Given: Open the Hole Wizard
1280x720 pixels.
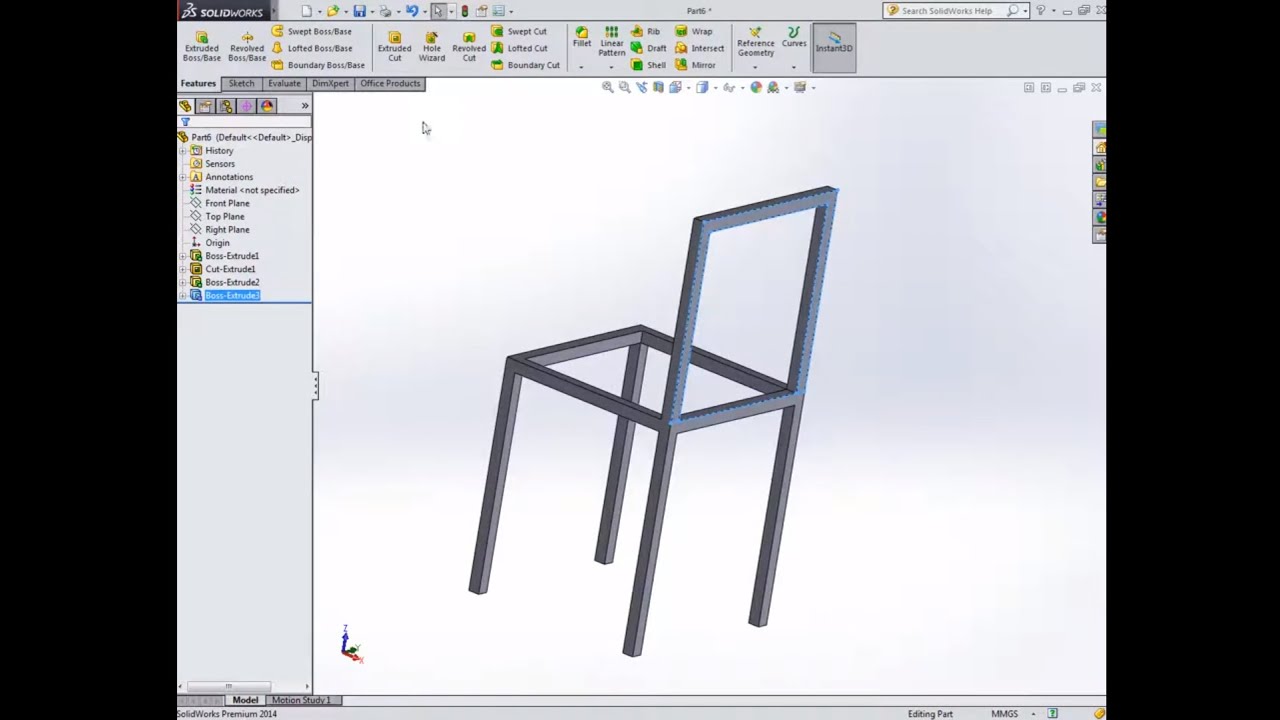Looking at the screenshot, I should tap(432, 47).
